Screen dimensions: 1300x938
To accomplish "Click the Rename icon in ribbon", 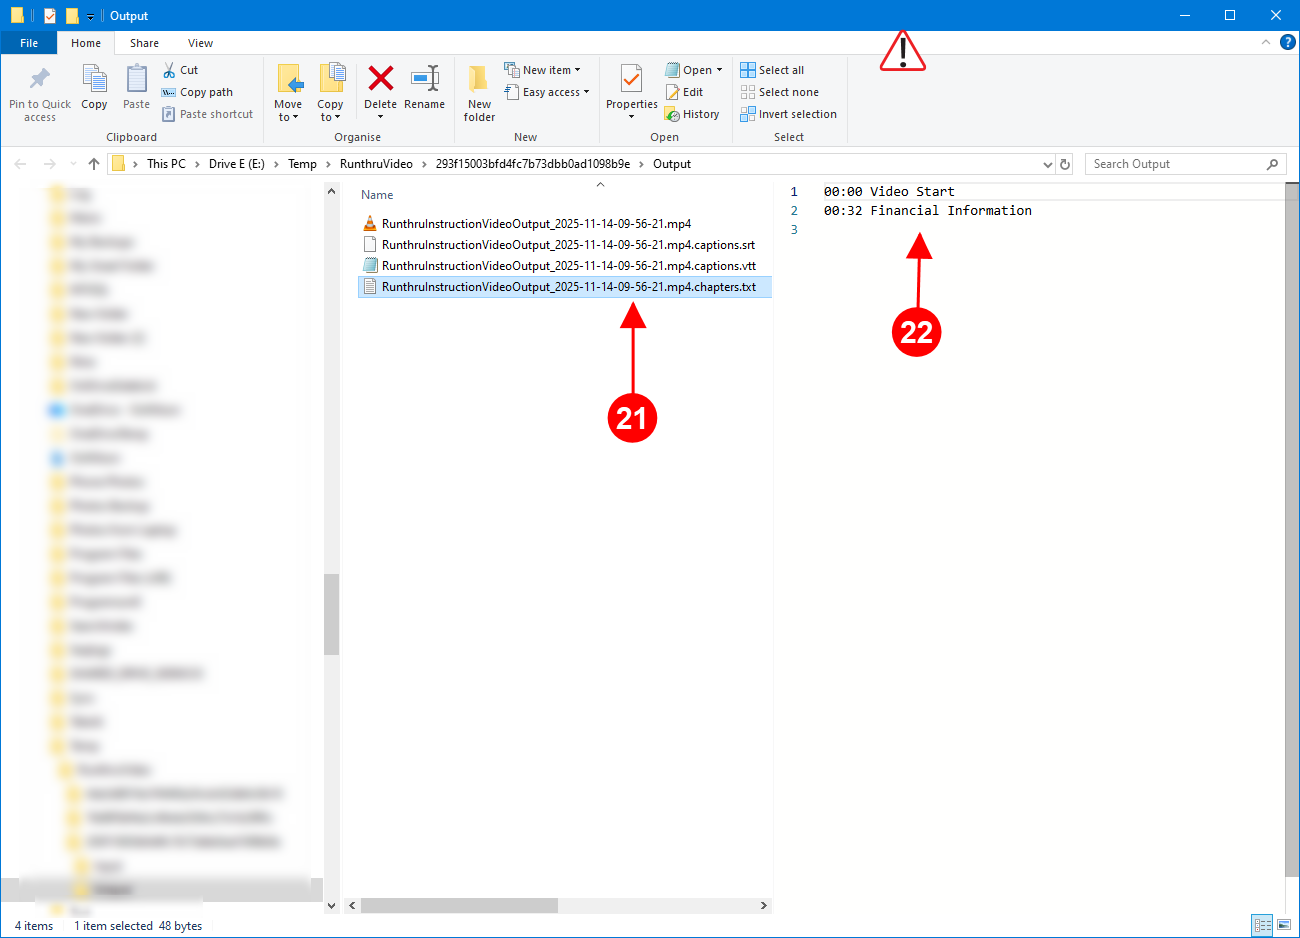I will coord(425,79).
